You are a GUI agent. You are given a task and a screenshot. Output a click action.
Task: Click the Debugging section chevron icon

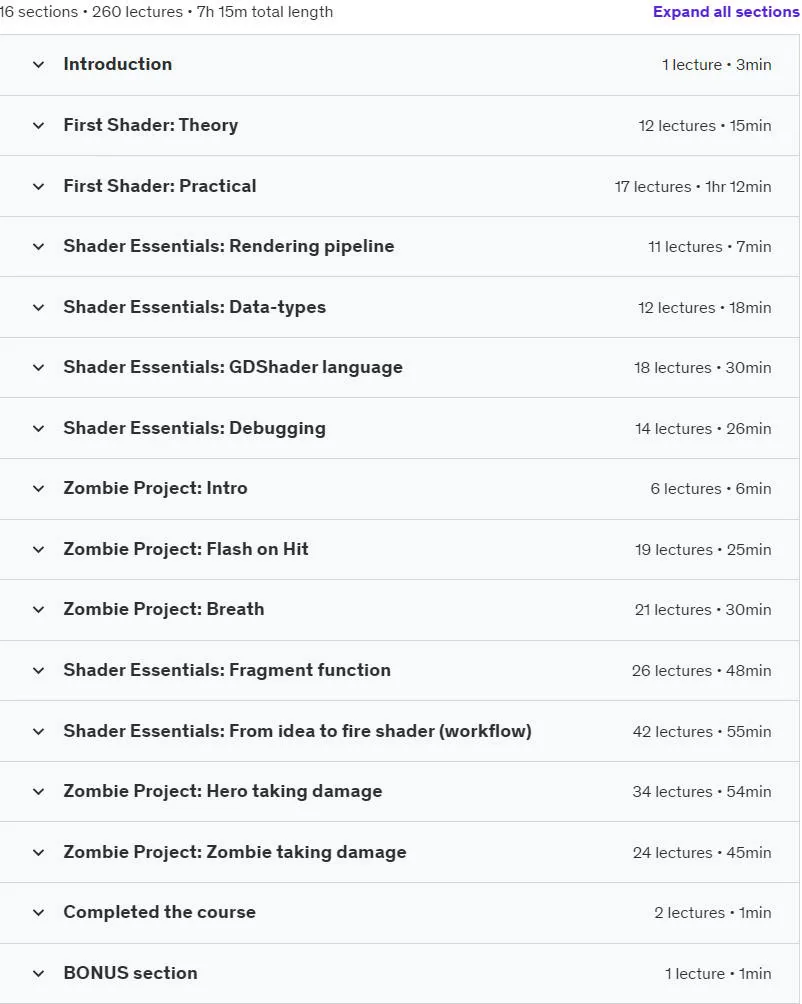(x=38, y=428)
